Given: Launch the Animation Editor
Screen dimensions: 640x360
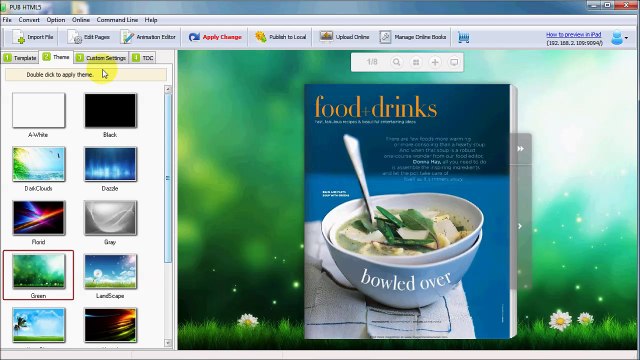Looking at the screenshot, I should (x=148, y=37).
